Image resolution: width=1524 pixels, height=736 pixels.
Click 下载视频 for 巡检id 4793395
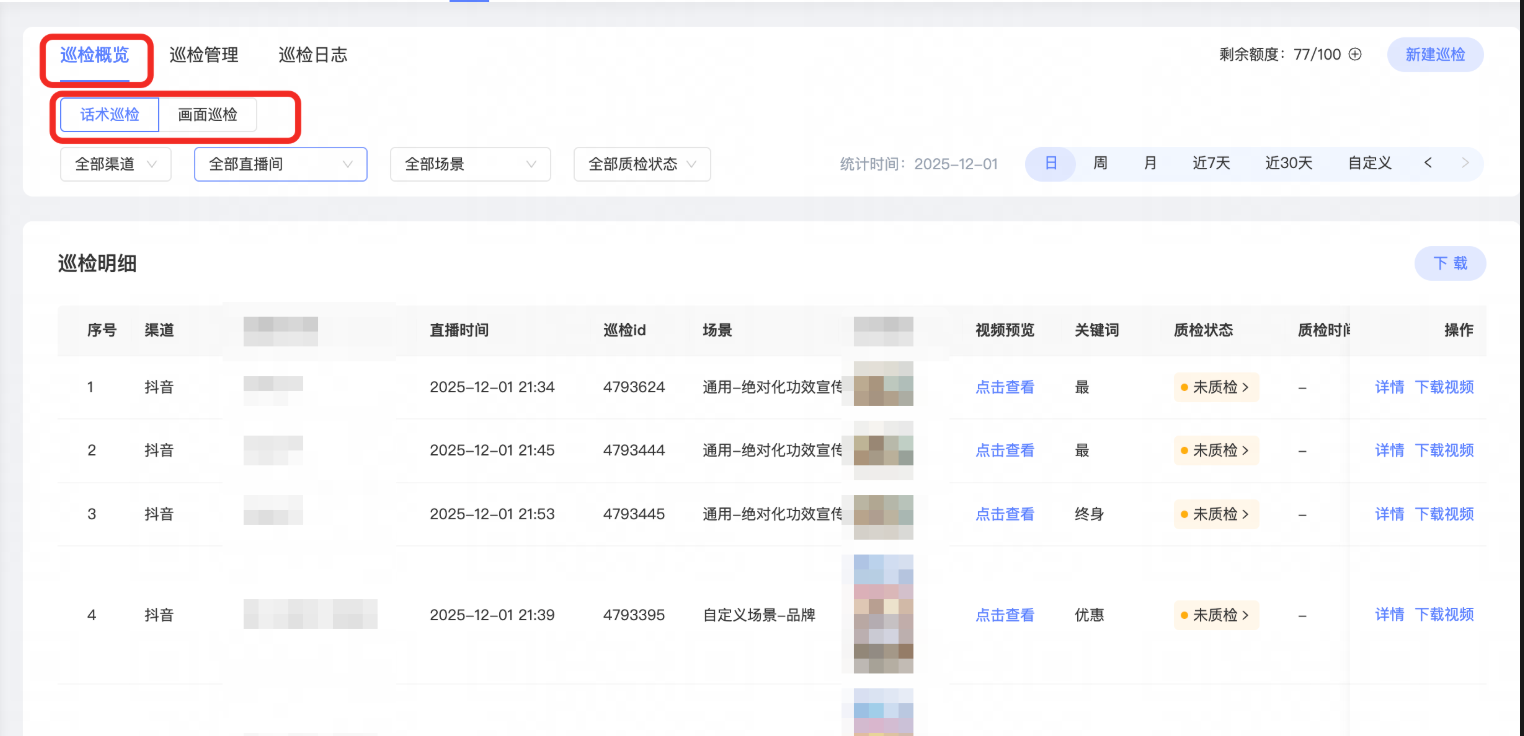point(1444,615)
